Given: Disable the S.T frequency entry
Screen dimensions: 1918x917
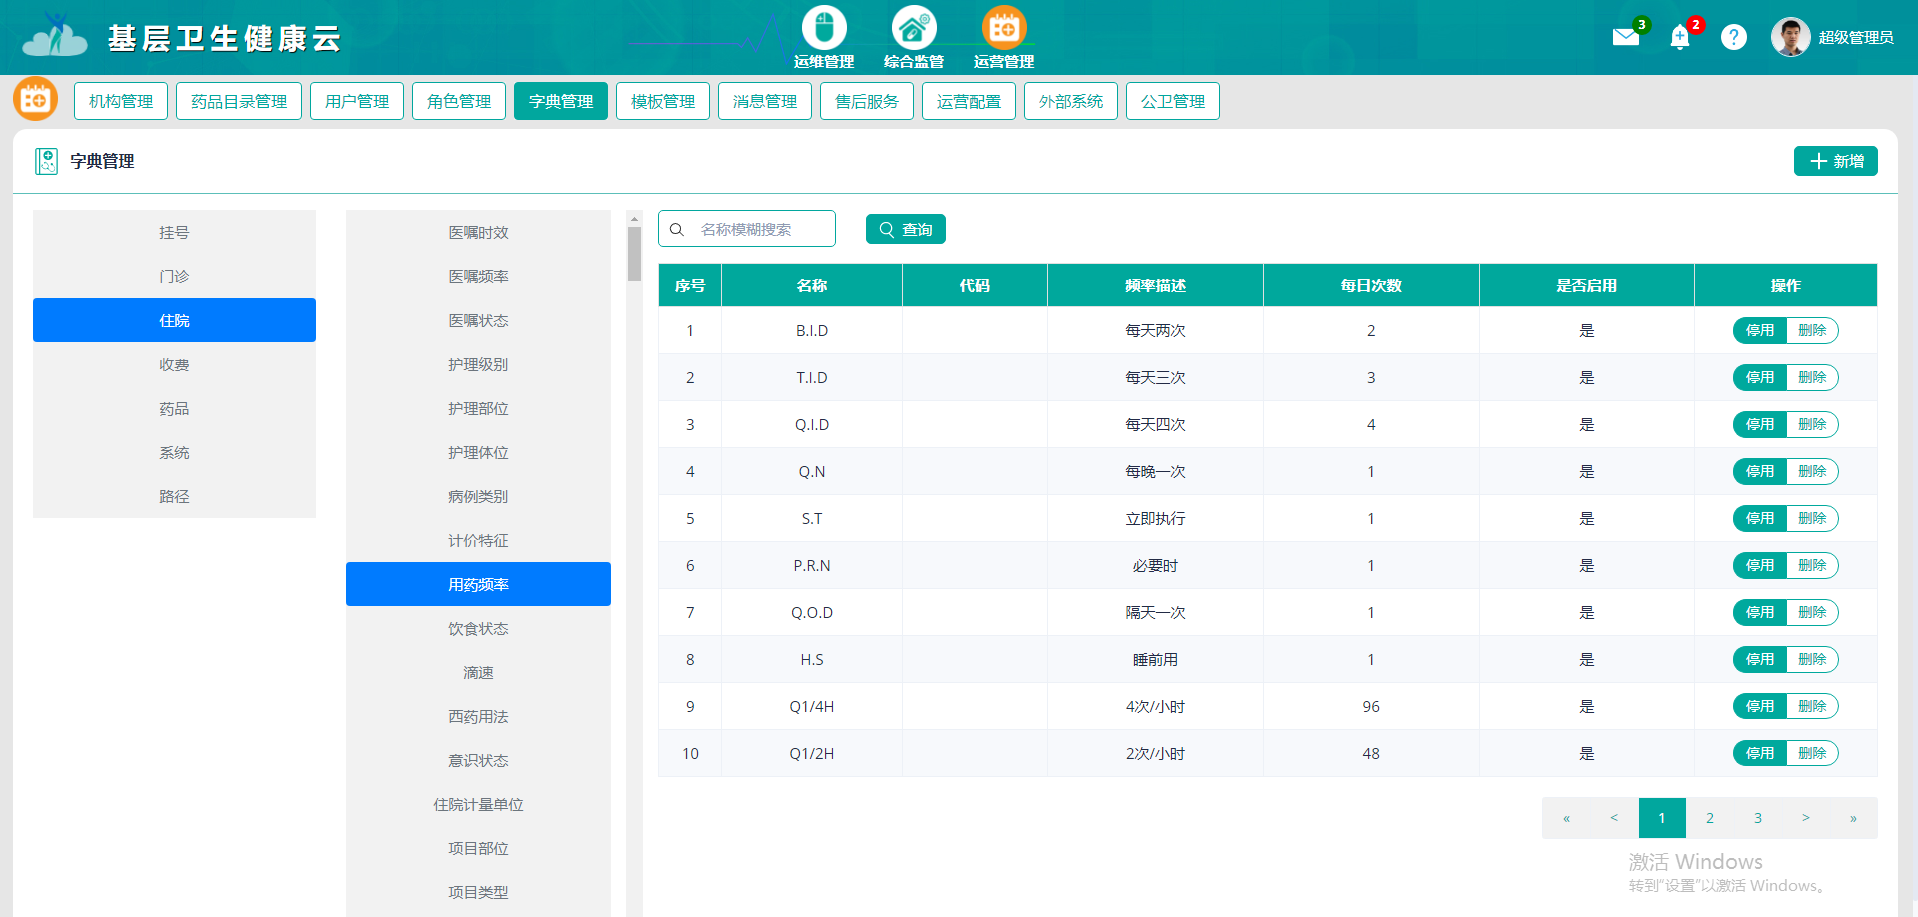Looking at the screenshot, I should click(x=1759, y=518).
